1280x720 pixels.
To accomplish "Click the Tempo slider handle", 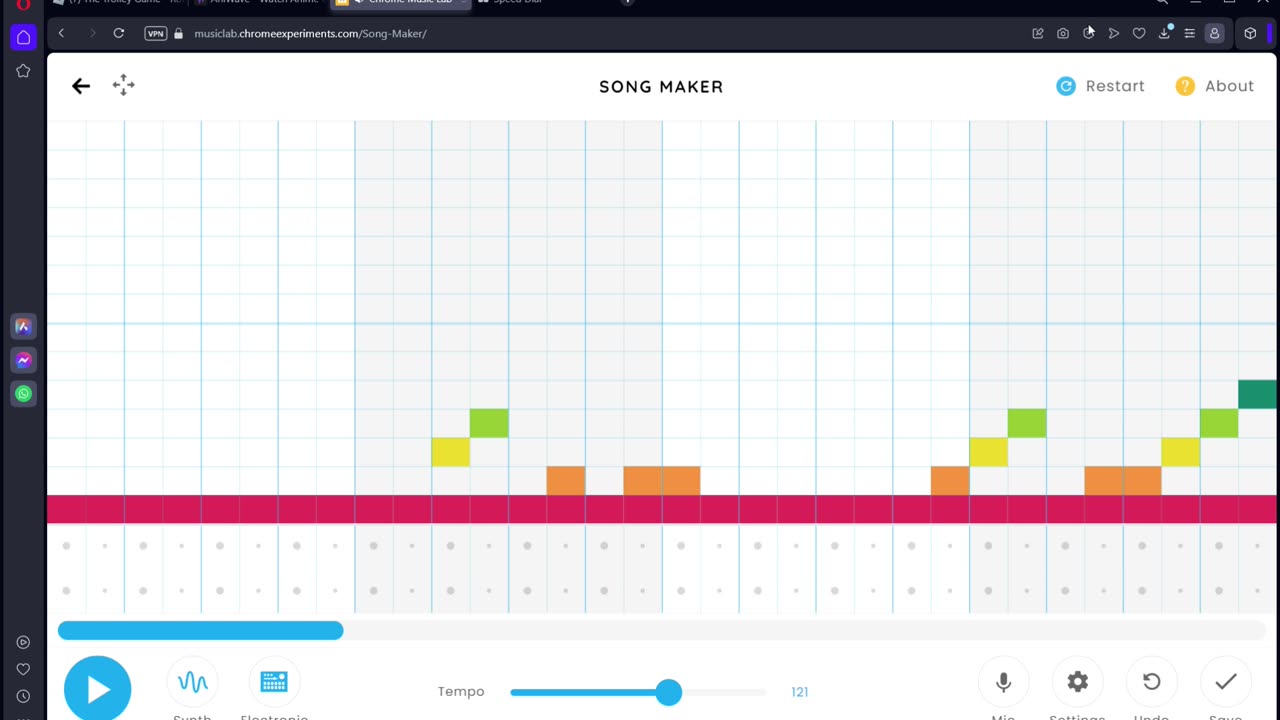I will pyautogui.click(x=669, y=692).
